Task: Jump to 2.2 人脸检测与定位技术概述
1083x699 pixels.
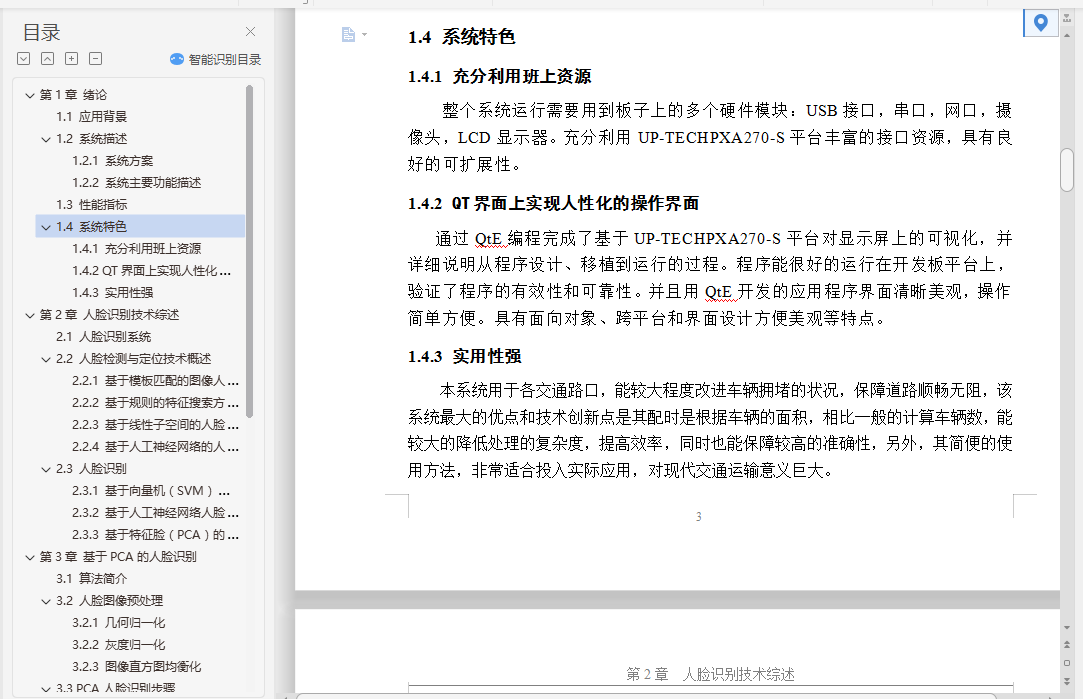Action: point(134,359)
